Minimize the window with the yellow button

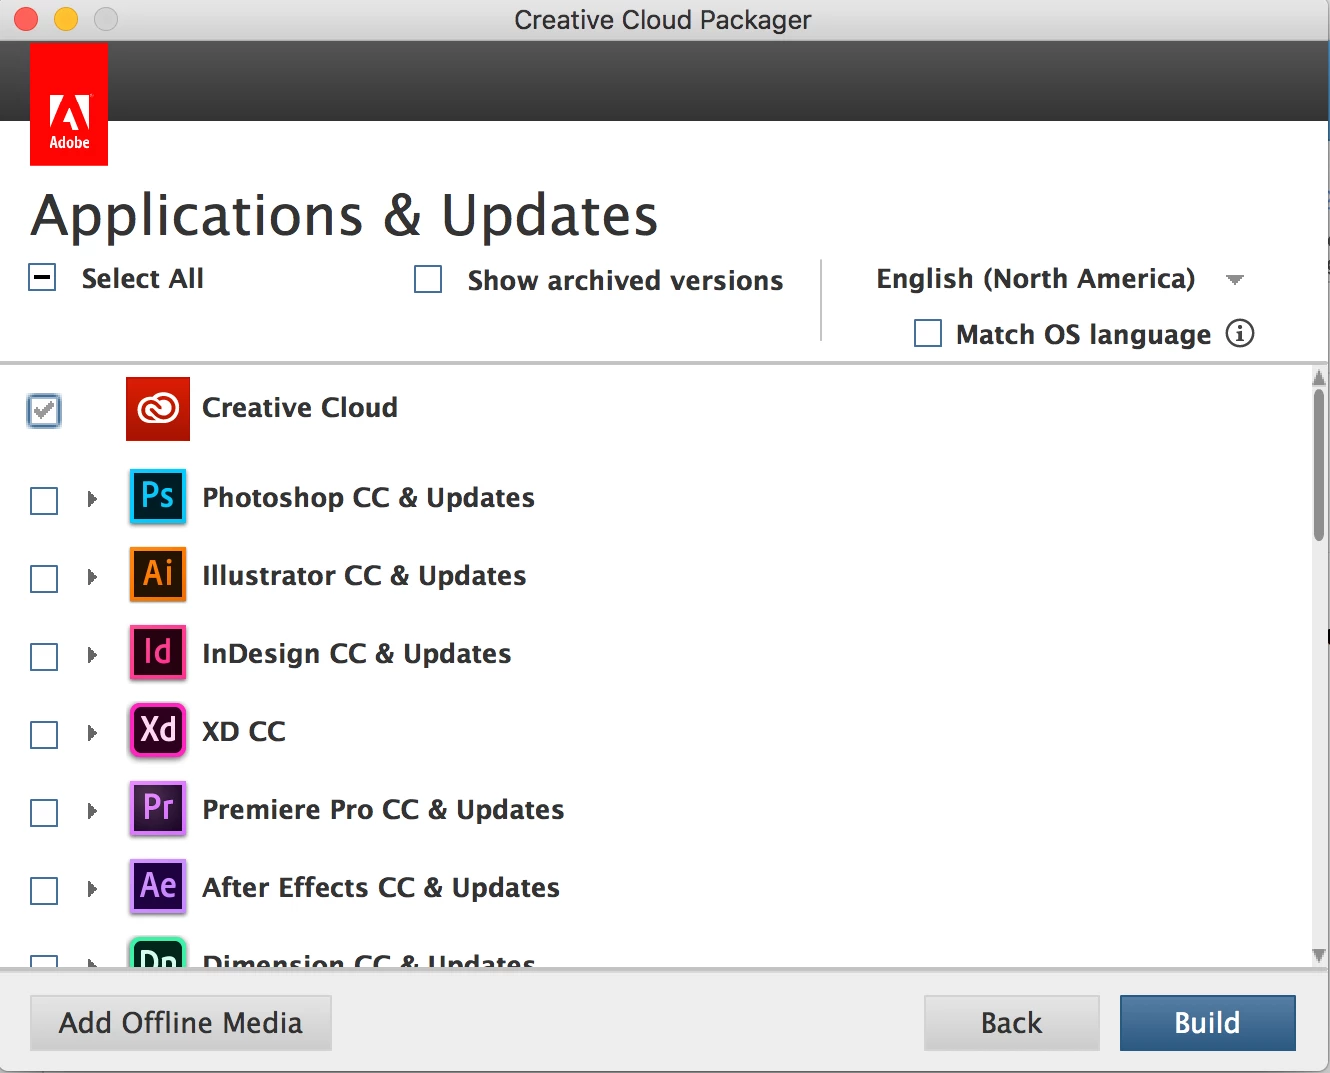[66, 19]
